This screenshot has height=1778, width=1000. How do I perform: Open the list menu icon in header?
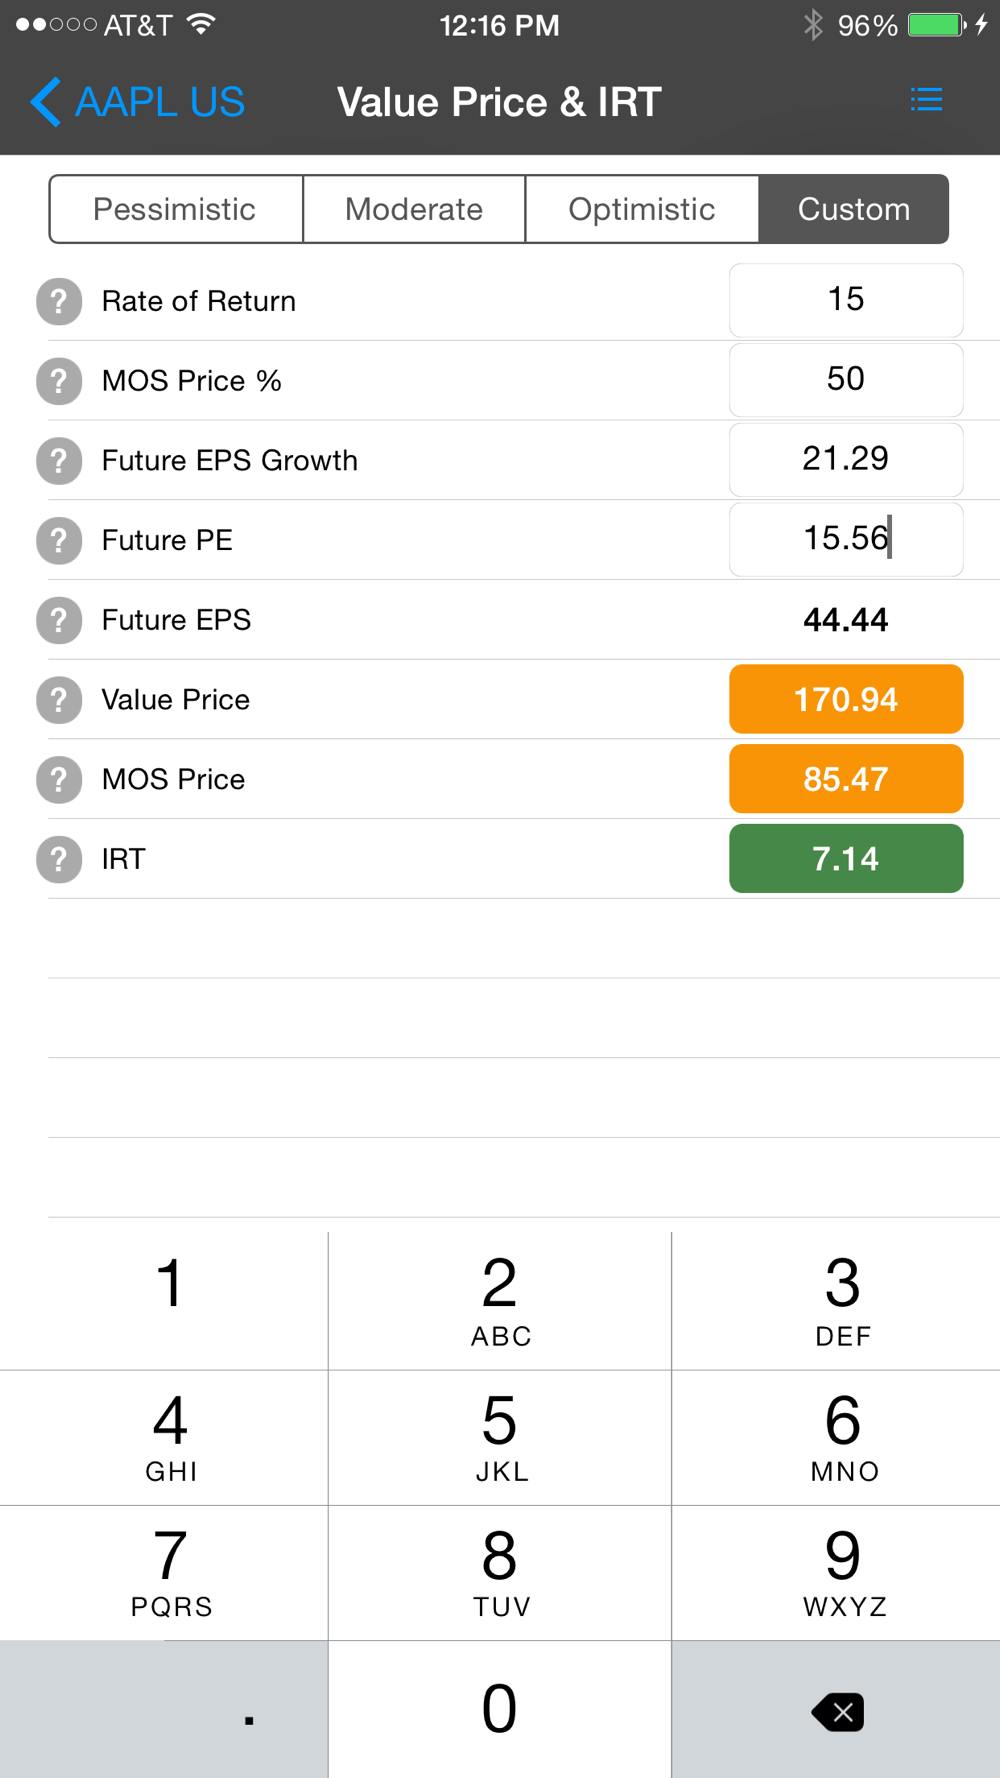926,100
